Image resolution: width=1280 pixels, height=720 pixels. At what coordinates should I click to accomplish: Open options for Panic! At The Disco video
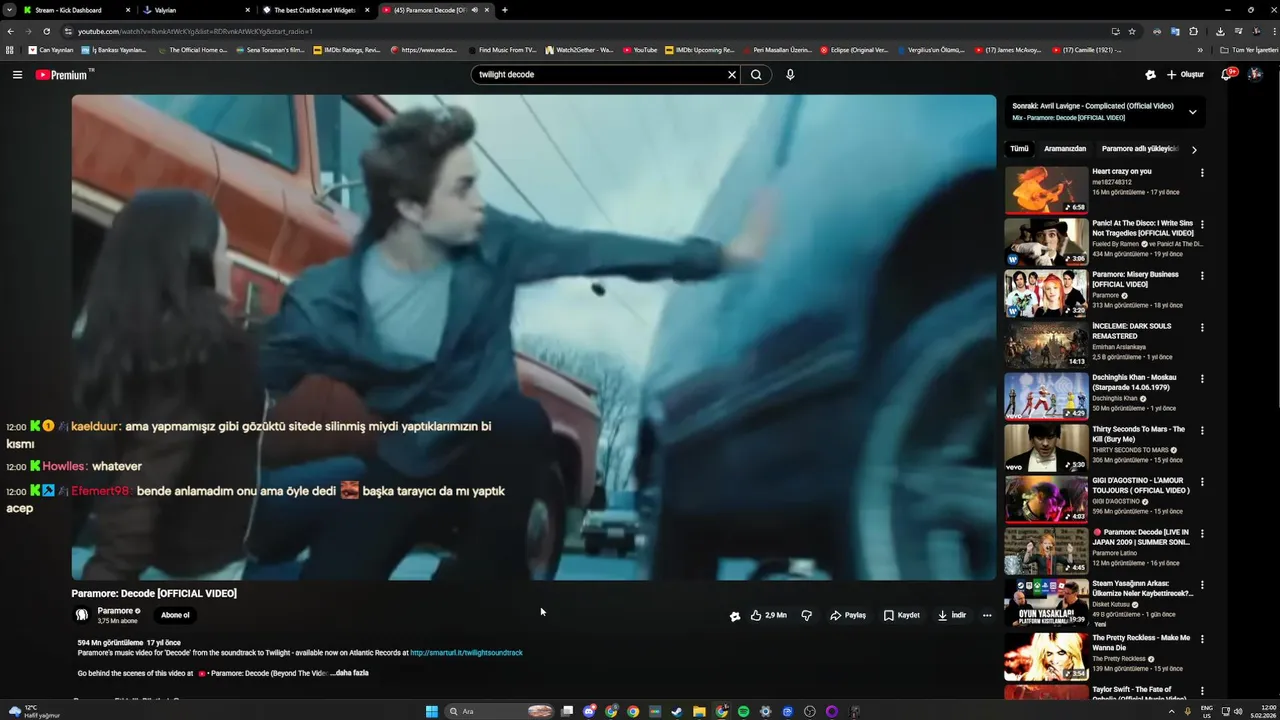coord(1202,224)
